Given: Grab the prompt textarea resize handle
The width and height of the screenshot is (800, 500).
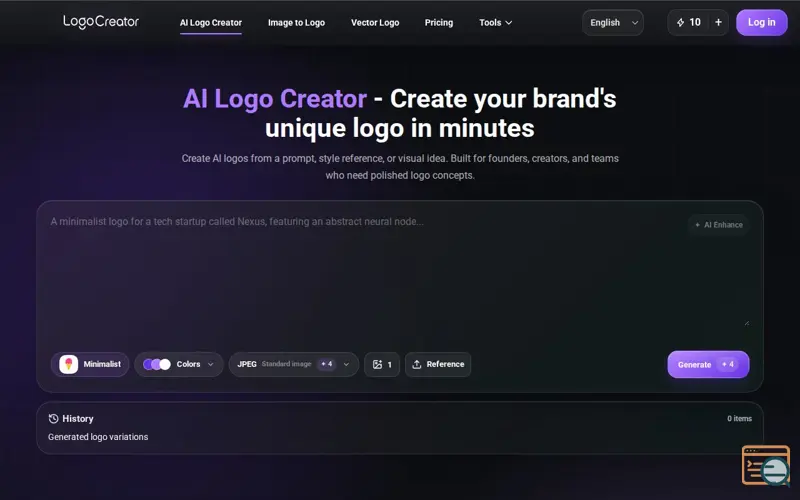Looking at the screenshot, I should point(746,322).
